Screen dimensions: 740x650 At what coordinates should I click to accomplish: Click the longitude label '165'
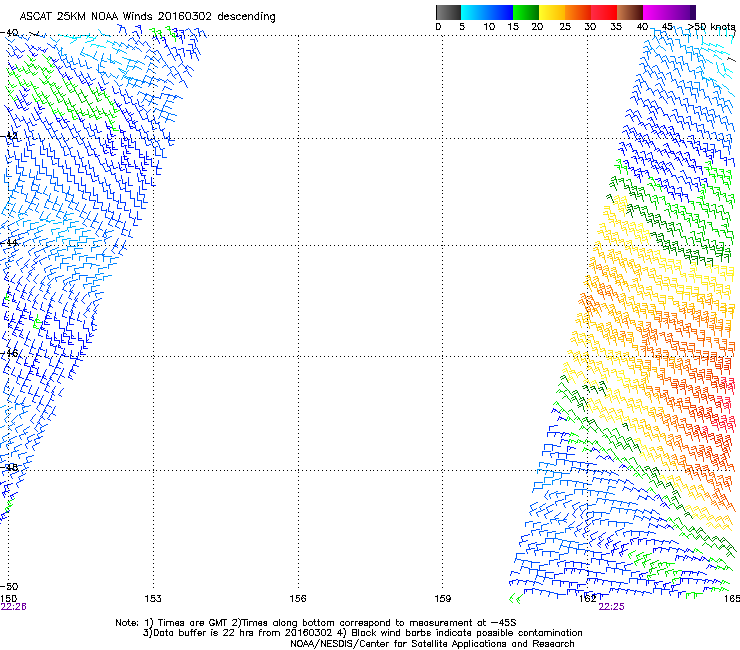(732, 599)
